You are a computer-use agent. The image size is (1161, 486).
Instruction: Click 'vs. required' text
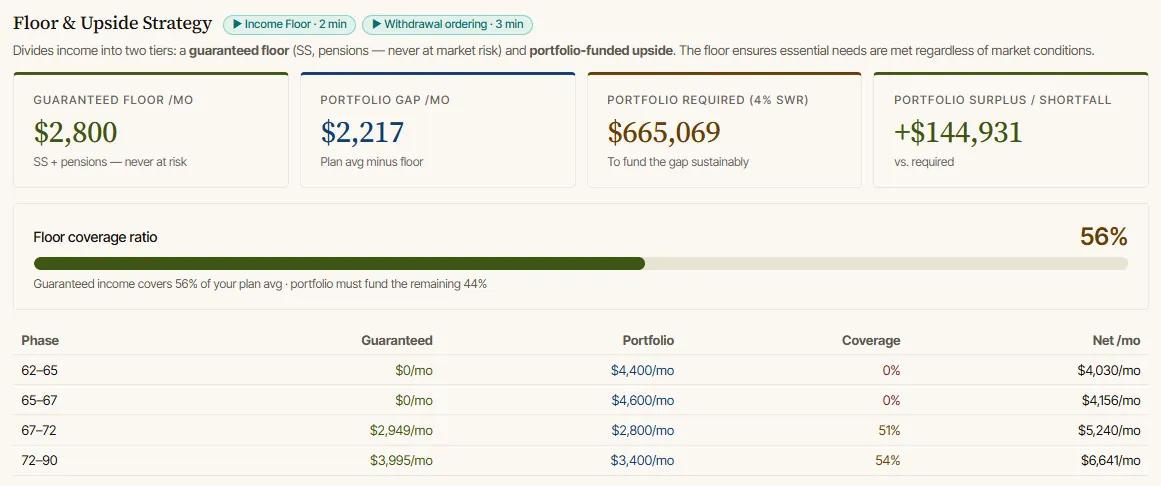pyautogui.click(x=924, y=162)
